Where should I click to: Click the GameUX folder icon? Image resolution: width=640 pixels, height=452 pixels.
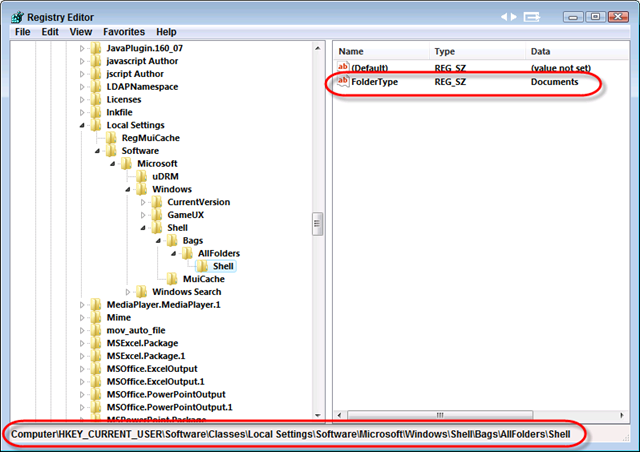pyautogui.click(x=157, y=215)
